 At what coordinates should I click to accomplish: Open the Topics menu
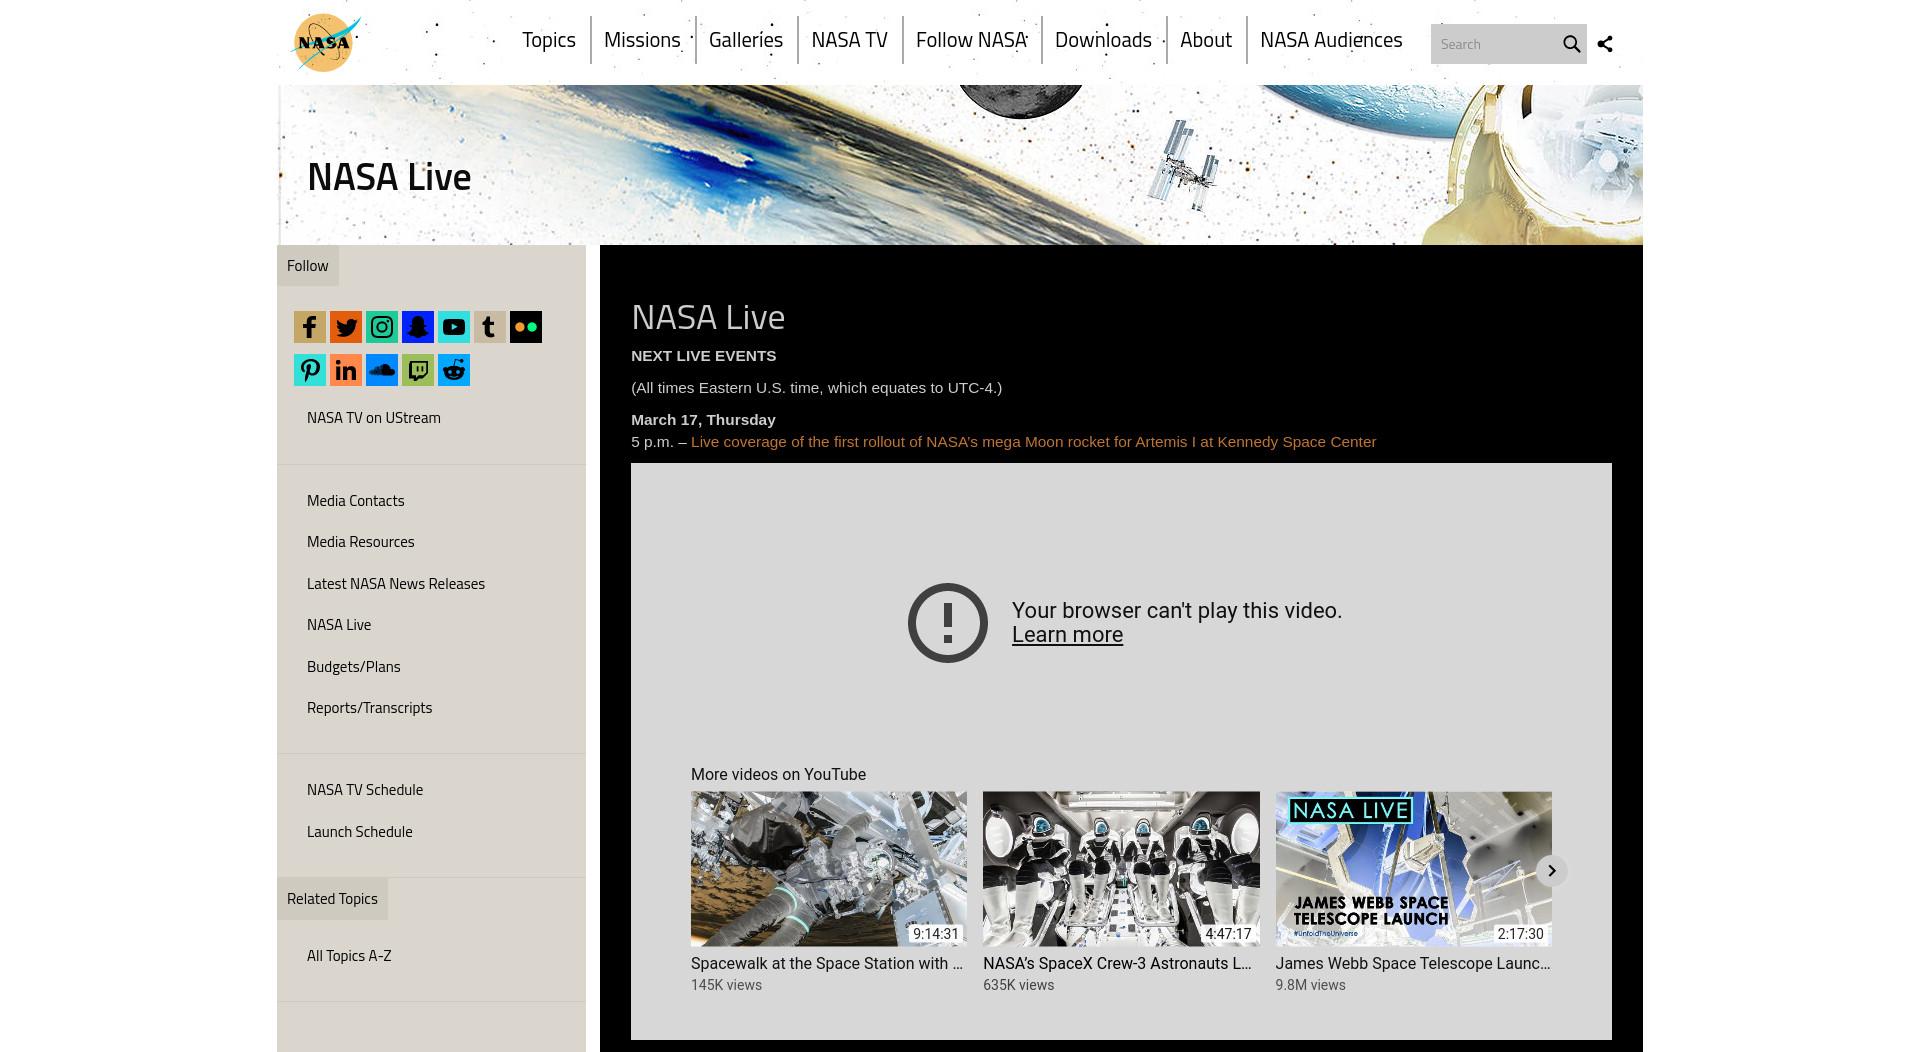(549, 40)
